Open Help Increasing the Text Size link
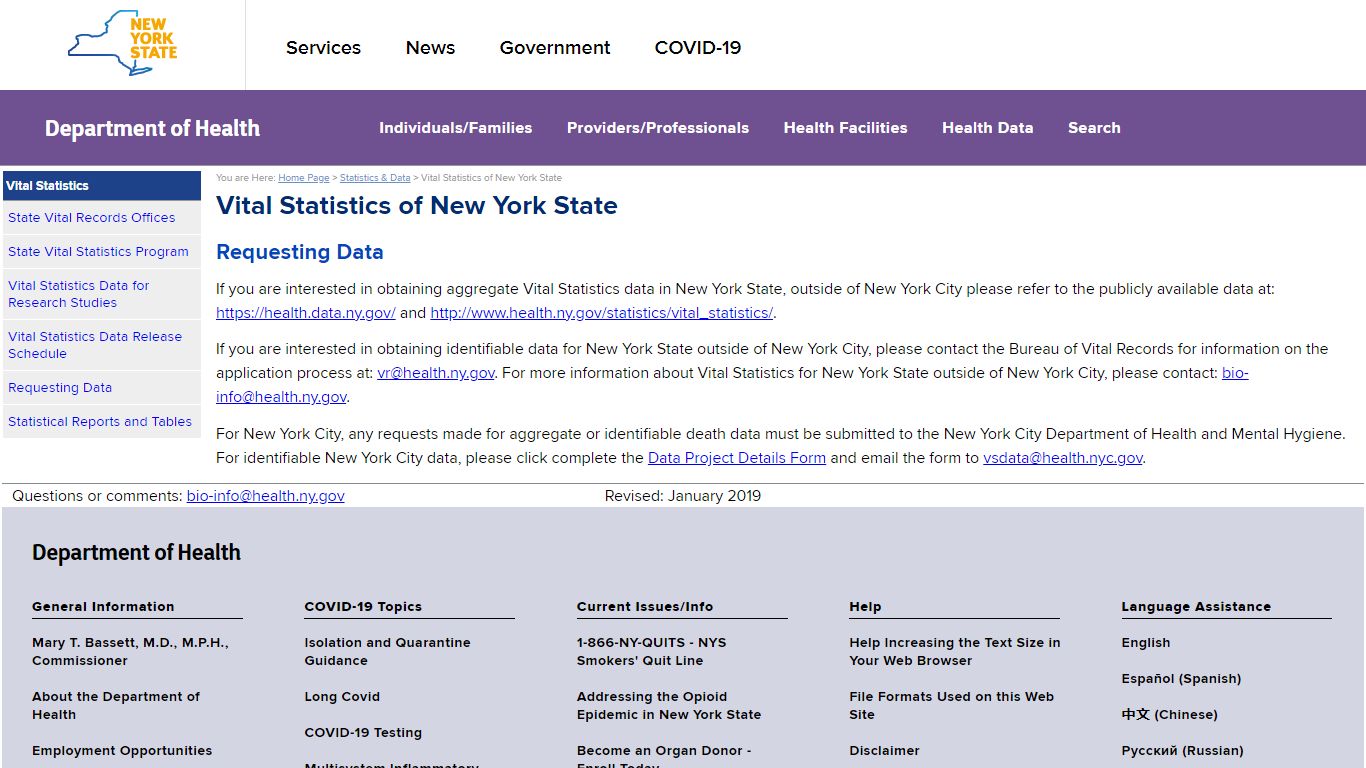This screenshot has height=768, width=1366. [955, 652]
